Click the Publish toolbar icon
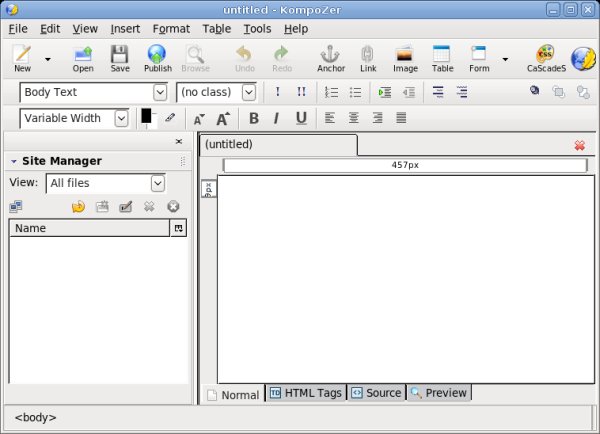Image resolution: width=600 pixels, height=434 pixels. click(157, 59)
